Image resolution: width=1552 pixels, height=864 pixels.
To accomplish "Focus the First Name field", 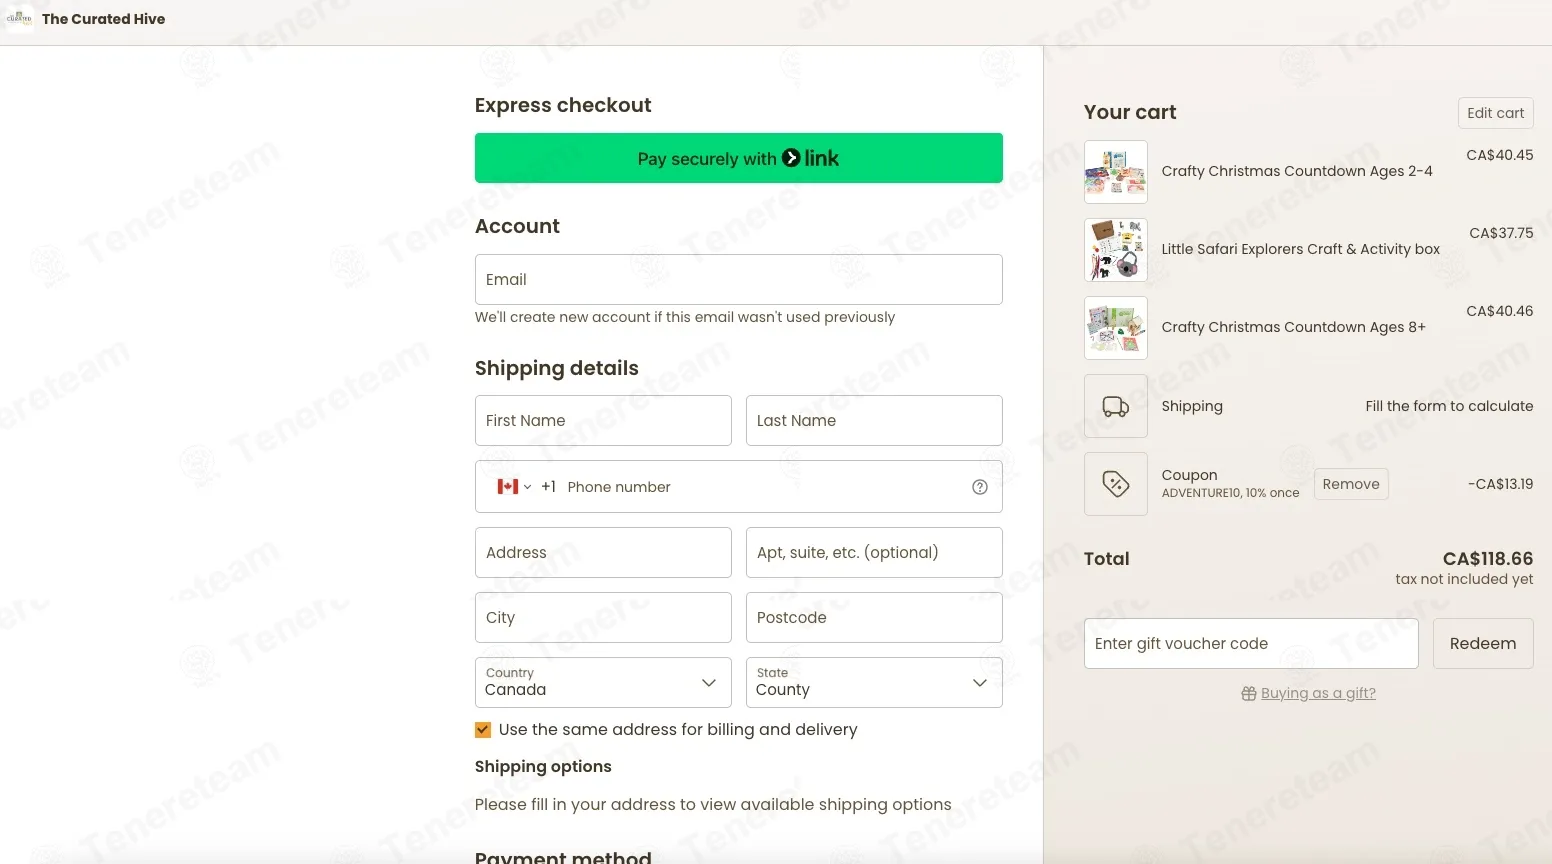I will 603,420.
